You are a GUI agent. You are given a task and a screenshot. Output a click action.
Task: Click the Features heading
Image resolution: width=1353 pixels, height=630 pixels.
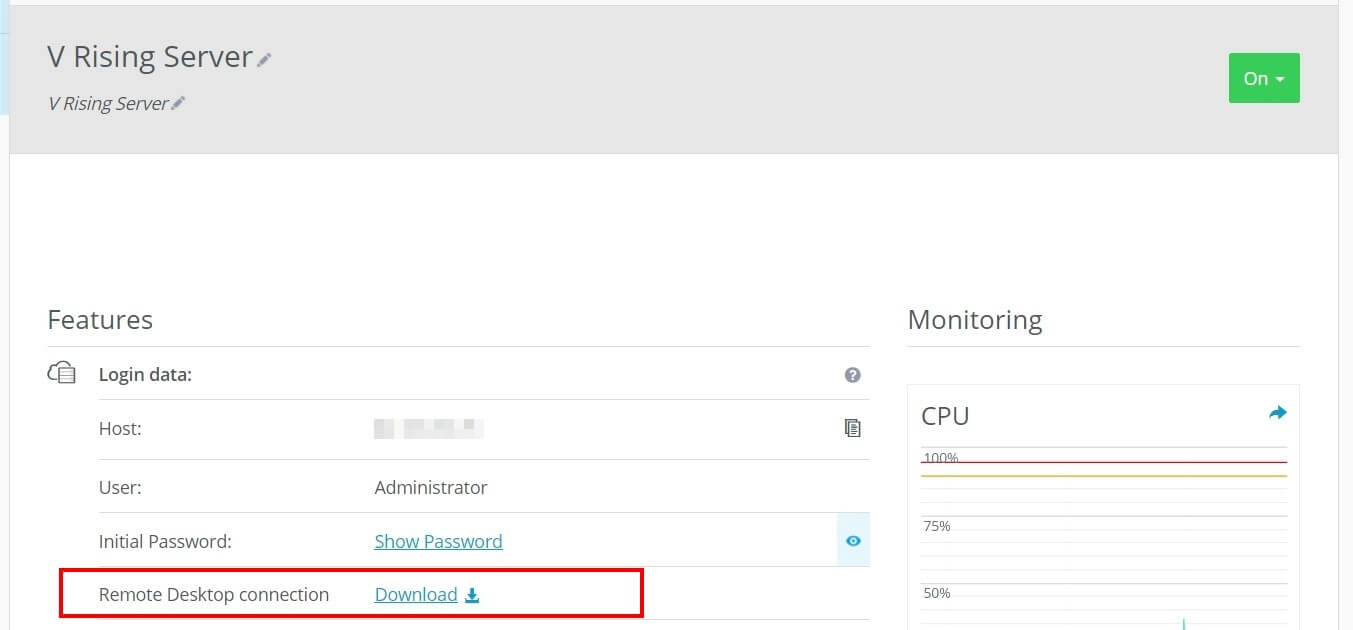(100, 320)
